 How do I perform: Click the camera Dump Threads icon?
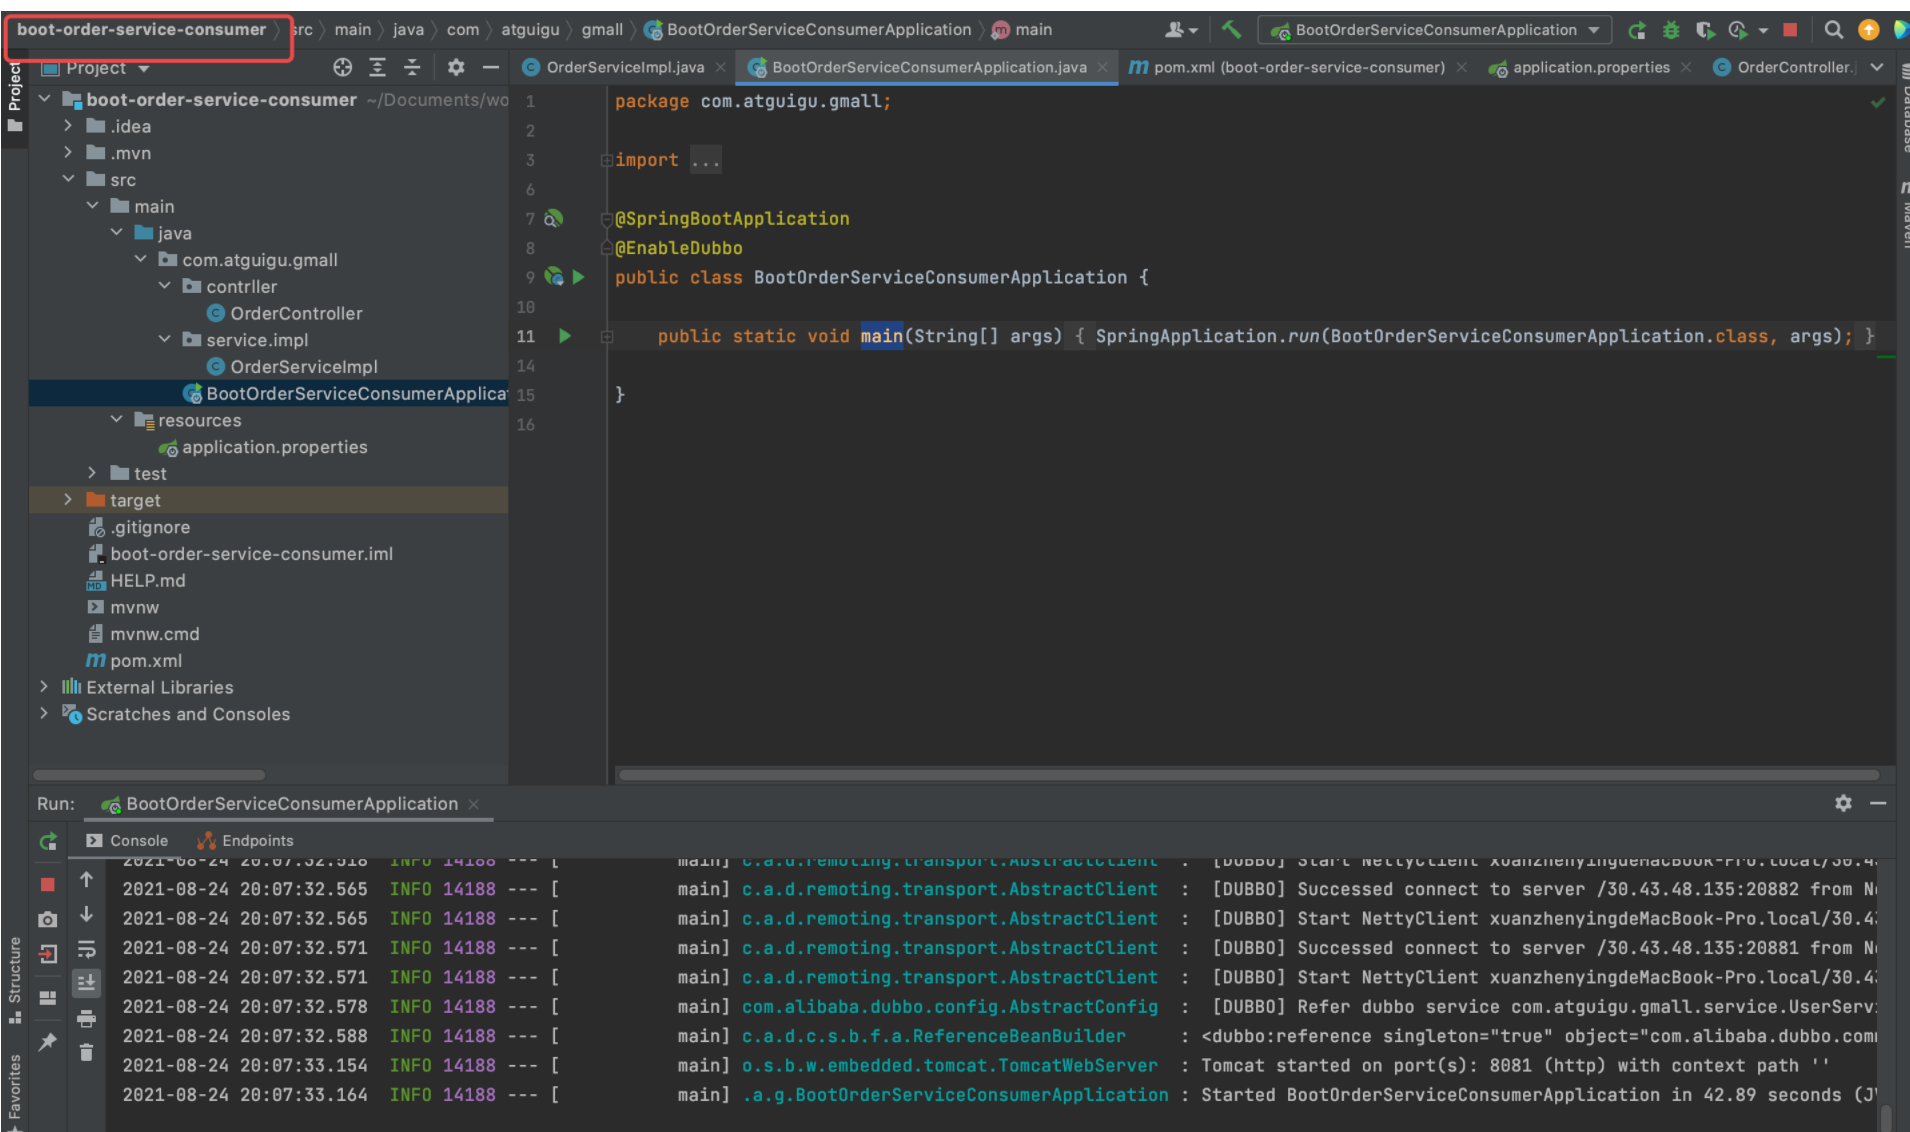[x=48, y=919]
